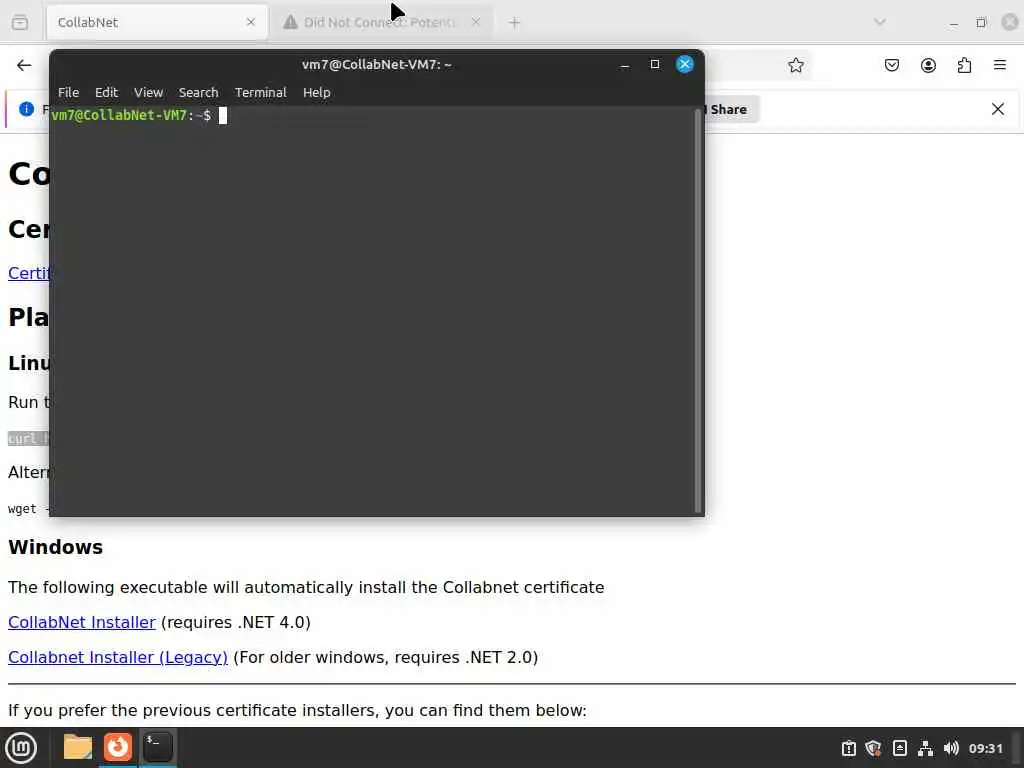Close the terminal window with blue X

click(684, 64)
